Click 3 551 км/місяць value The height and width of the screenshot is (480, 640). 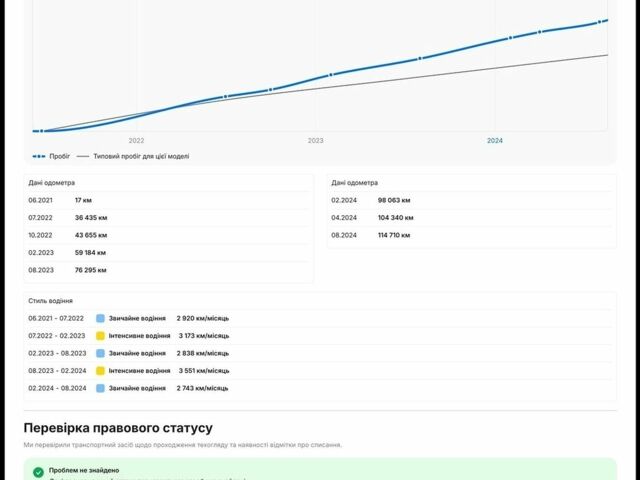click(x=204, y=371)
